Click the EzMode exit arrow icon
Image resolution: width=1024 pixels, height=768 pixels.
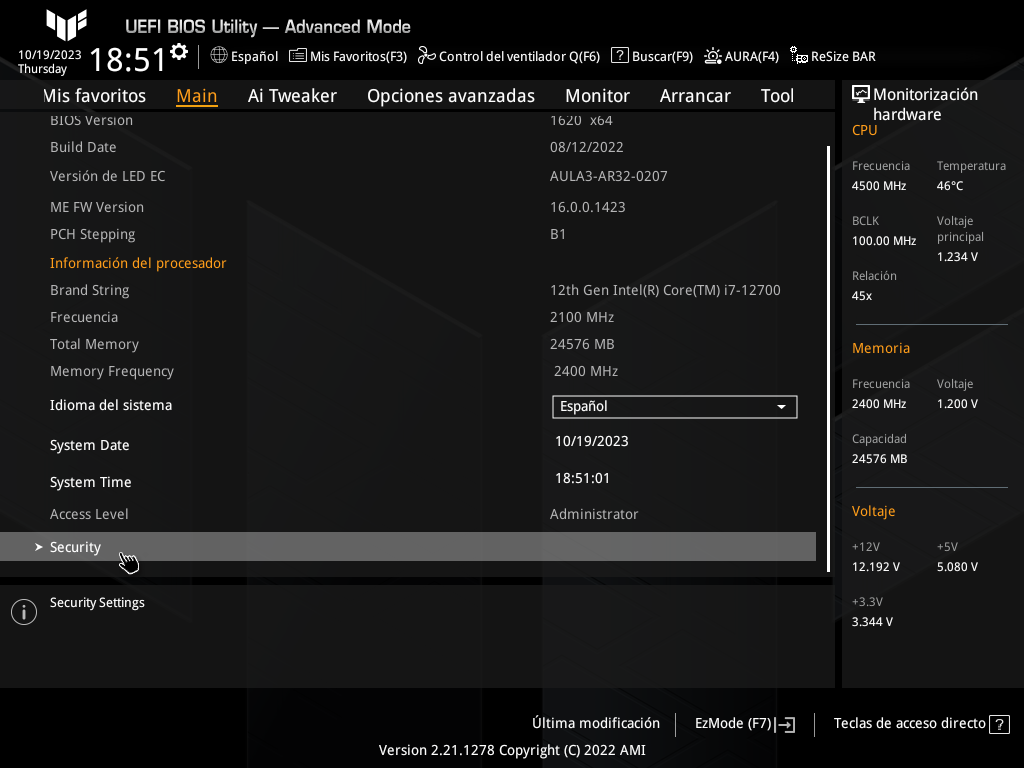(786, 724)
